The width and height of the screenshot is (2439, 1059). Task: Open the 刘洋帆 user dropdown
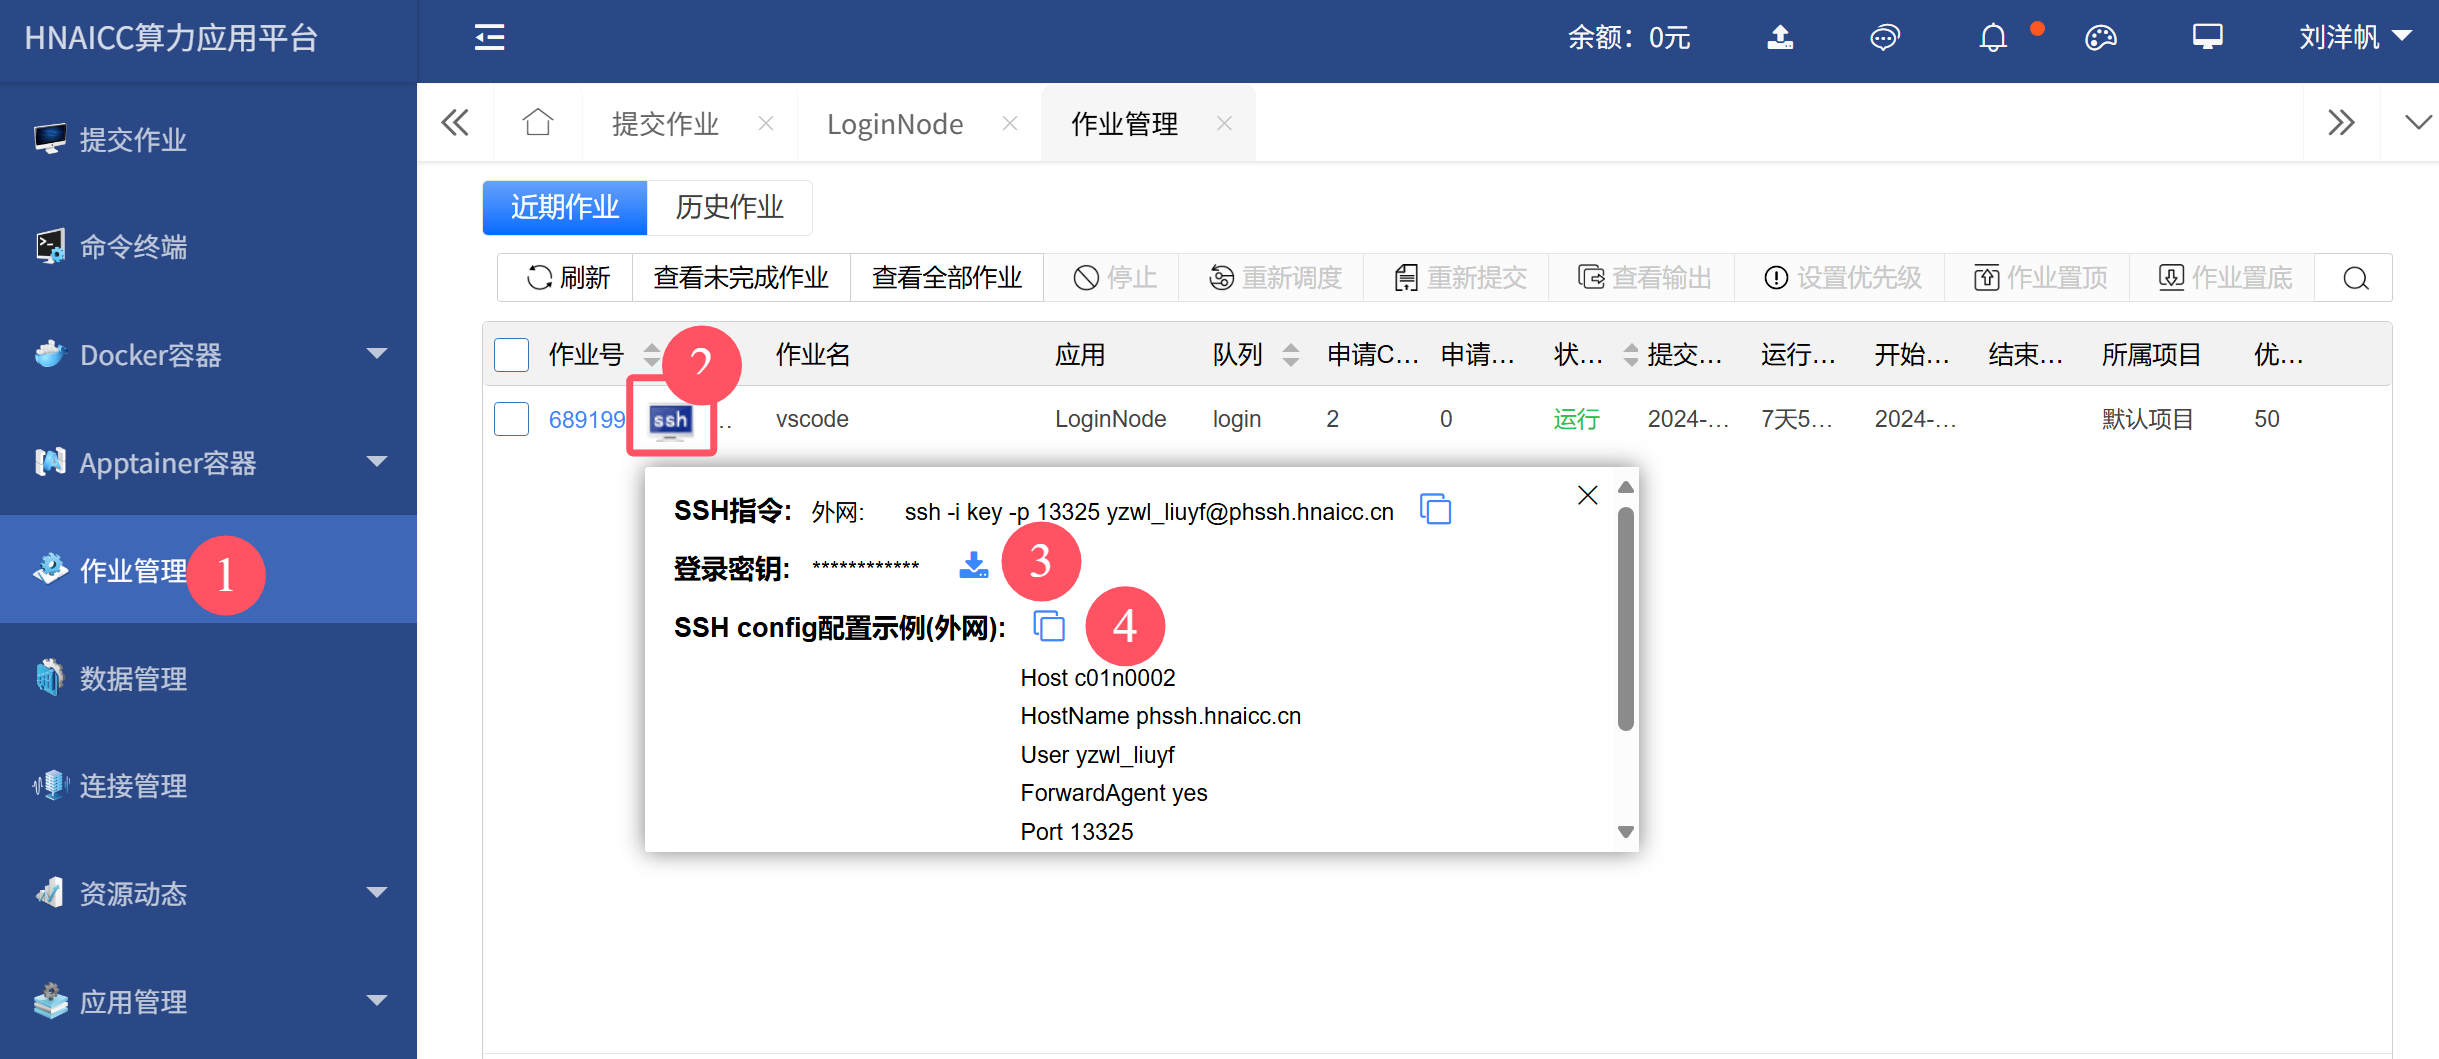coord(2355,38)
